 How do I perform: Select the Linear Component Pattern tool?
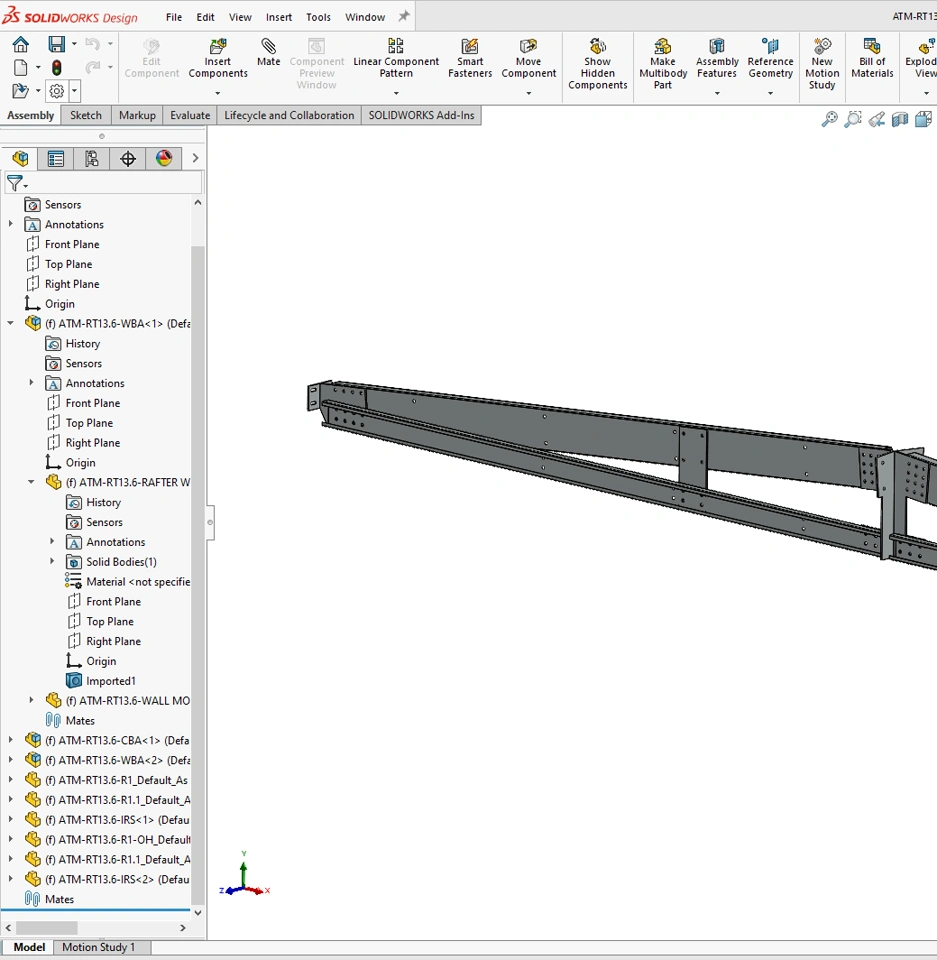click(x=396, y=59)
